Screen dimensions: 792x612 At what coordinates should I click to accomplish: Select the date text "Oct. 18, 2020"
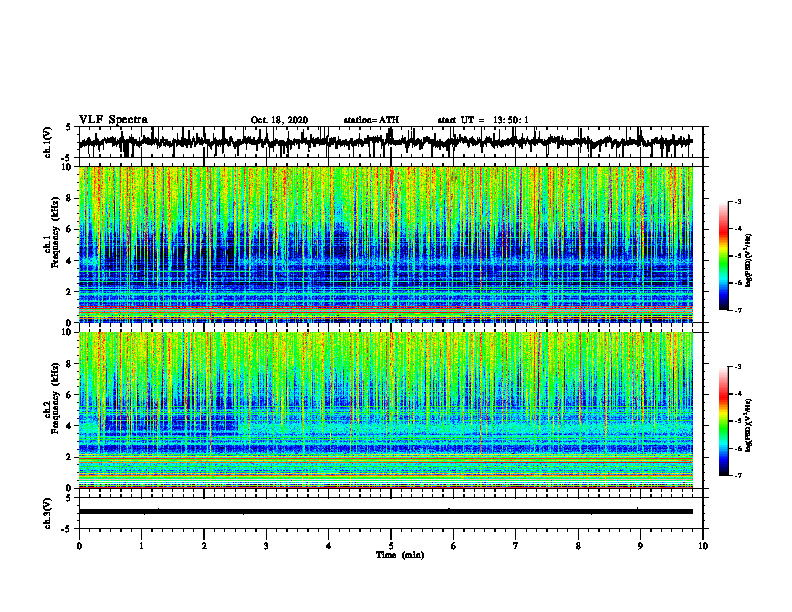[279, 120]
